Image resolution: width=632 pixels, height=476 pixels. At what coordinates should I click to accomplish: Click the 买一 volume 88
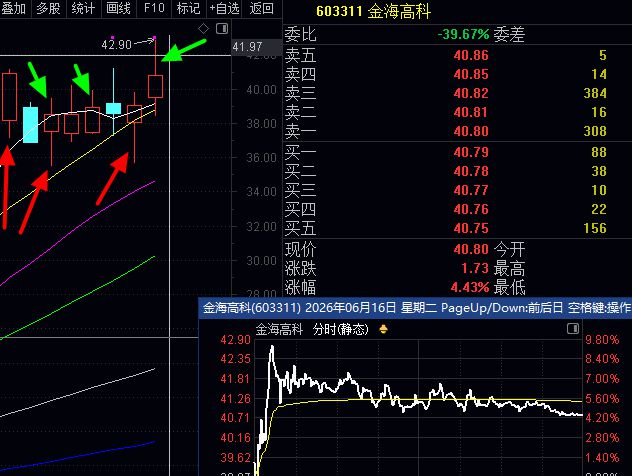pos(599,152)
